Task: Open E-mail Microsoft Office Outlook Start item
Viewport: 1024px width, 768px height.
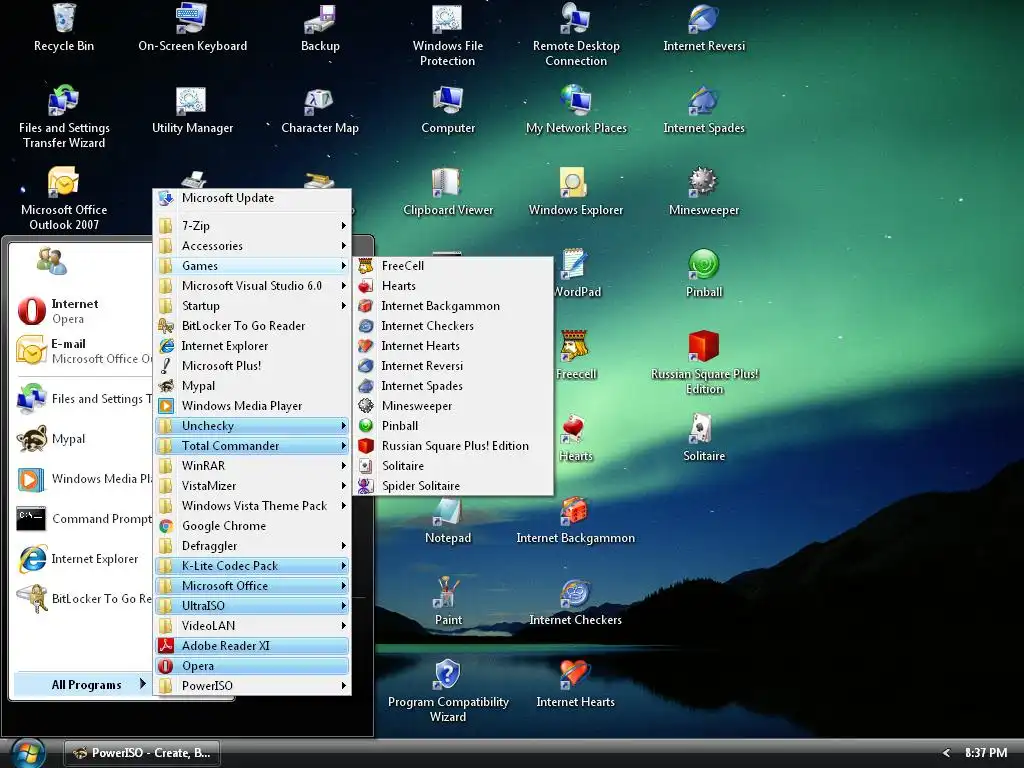Action: (x=83, y=351)
